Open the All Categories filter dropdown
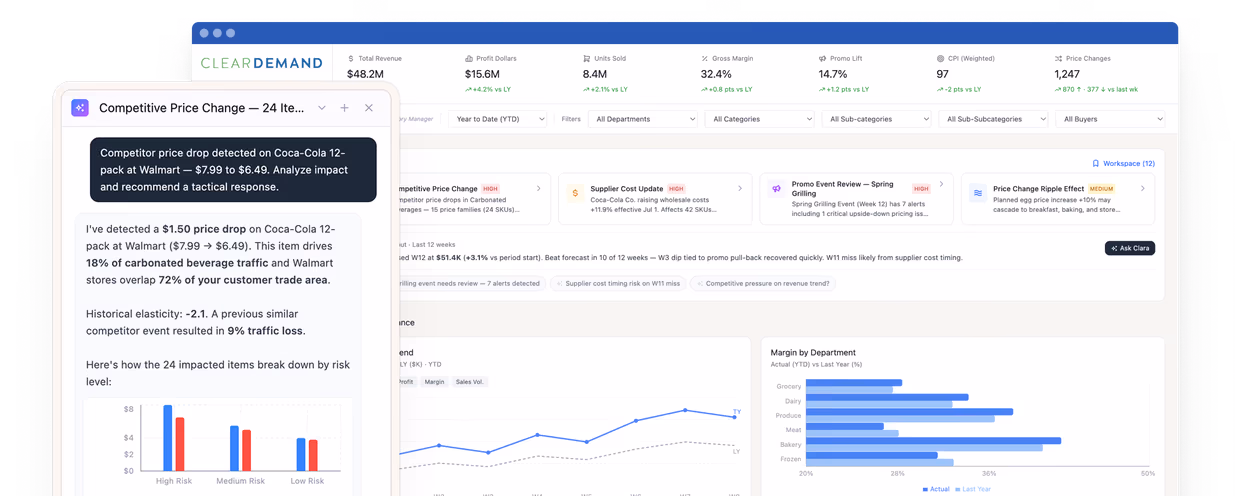The width and height of the screenshot is (1240, 496). pyautogui.click(x=761, y=119)
